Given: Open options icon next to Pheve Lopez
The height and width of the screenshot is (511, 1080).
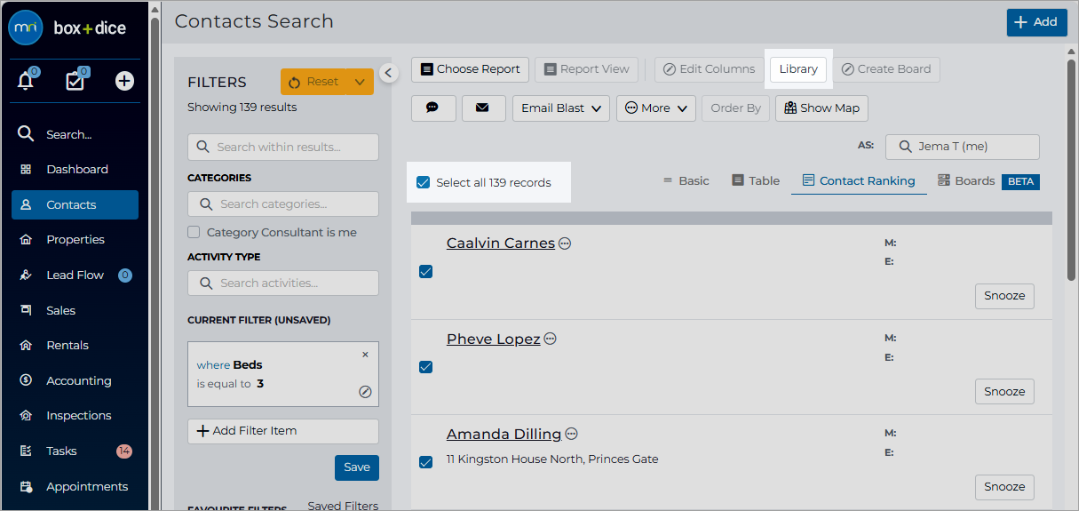Looking at the screenshot, I should point(550,339).
